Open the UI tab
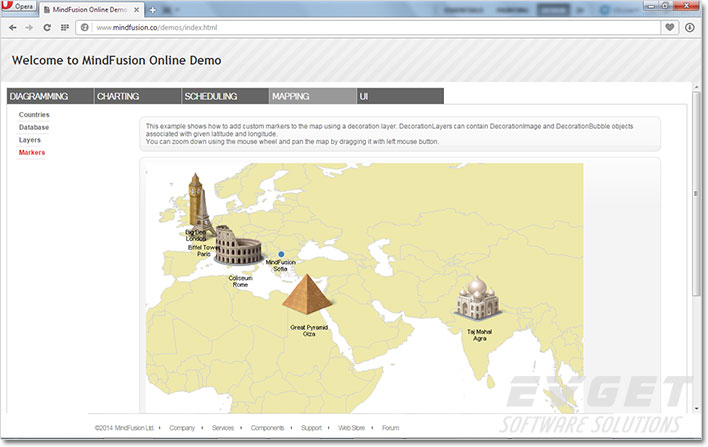The image size is (708, 447). point(400,96)
